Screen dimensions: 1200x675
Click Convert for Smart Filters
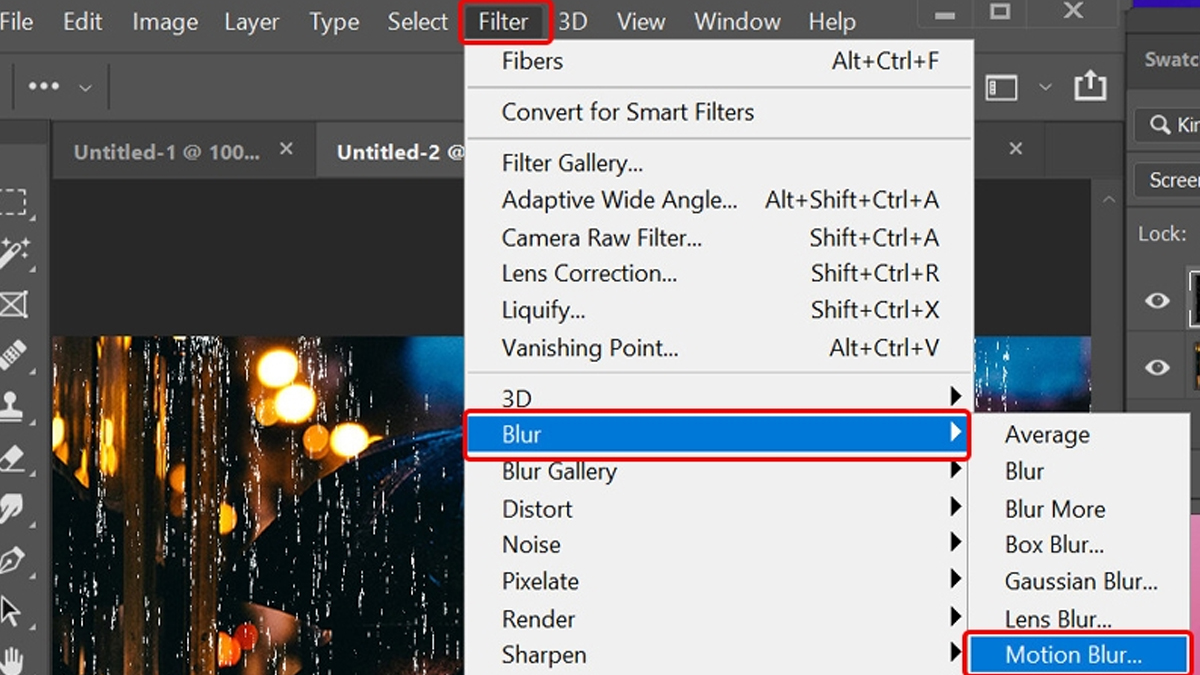click(627, 112)
